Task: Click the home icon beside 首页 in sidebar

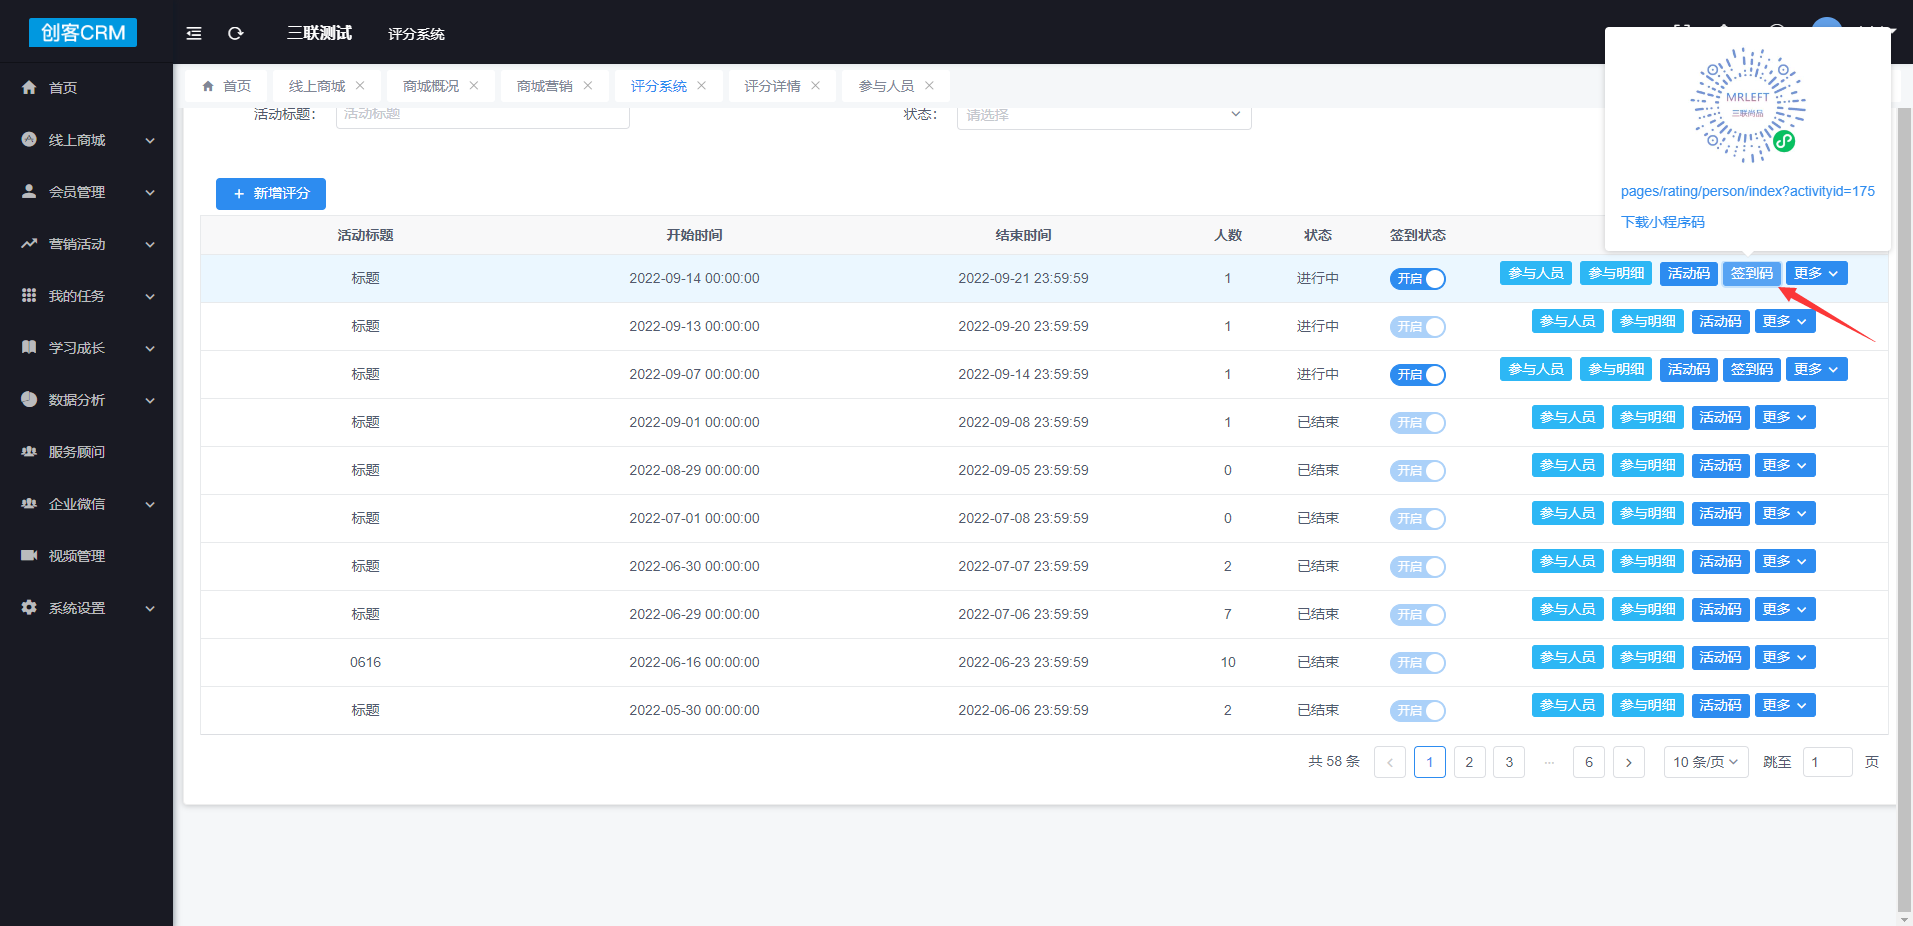Action: tap(29, 88)
